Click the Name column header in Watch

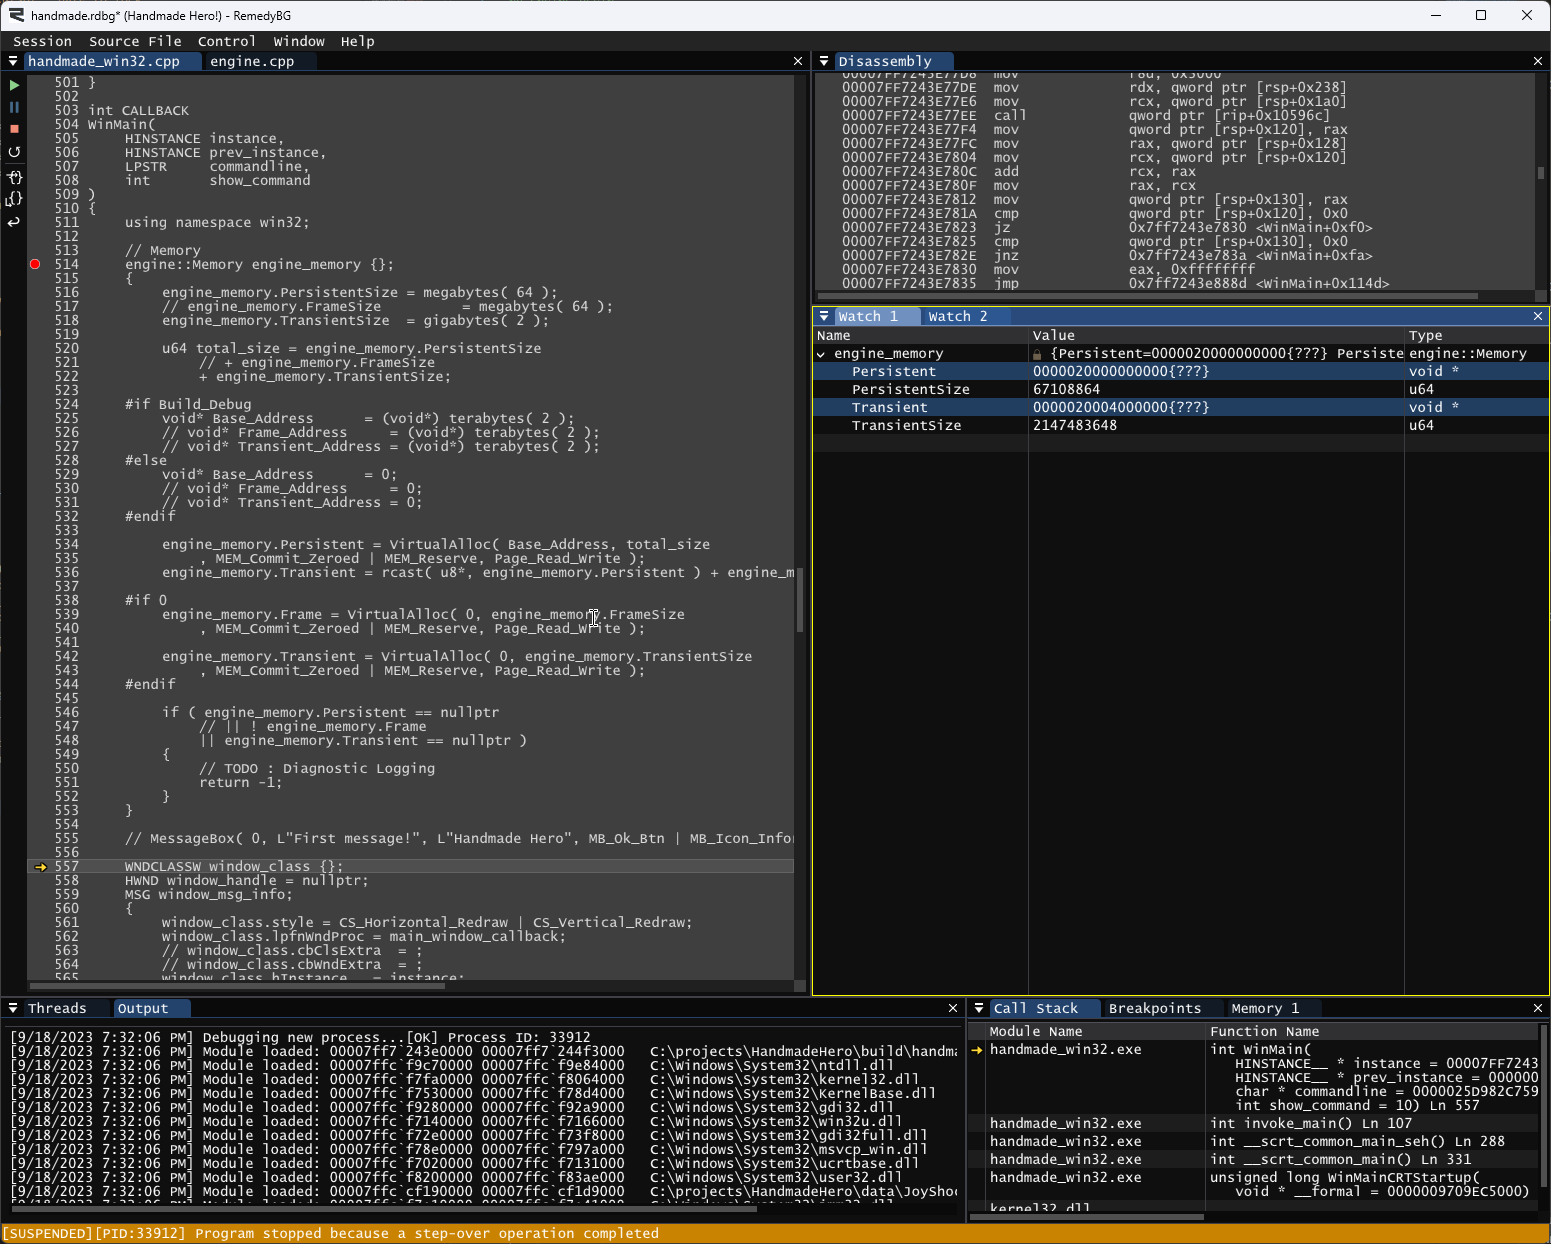pos(920,336)
